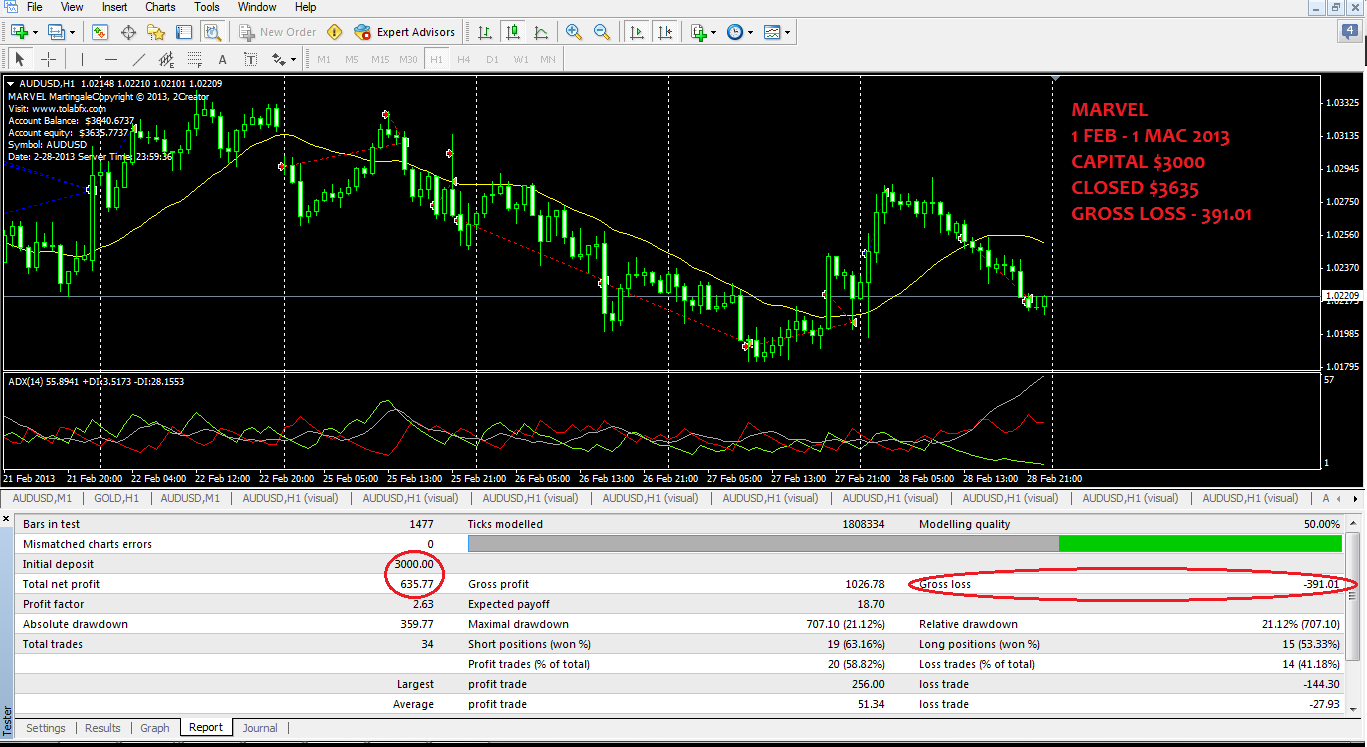Select the Trendline drawing tool

click(139, 59)
